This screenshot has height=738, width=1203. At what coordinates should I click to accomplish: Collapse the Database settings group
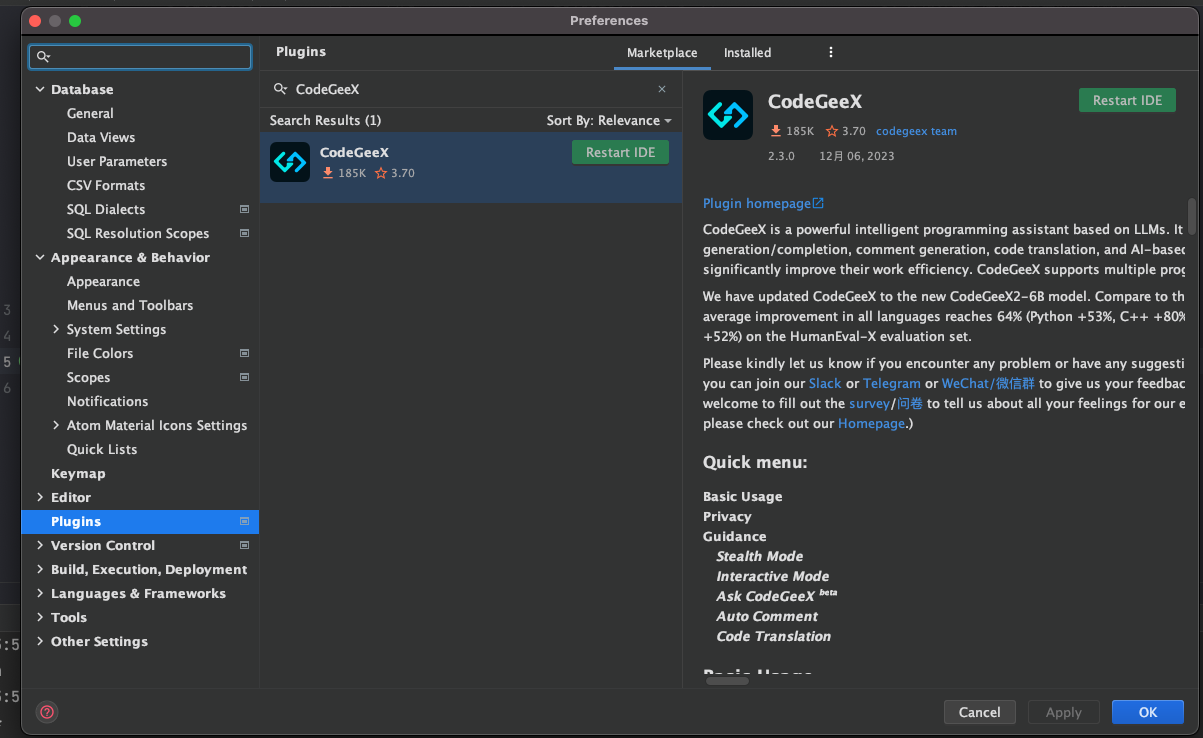pyautogui.click(x=40, y=89)
